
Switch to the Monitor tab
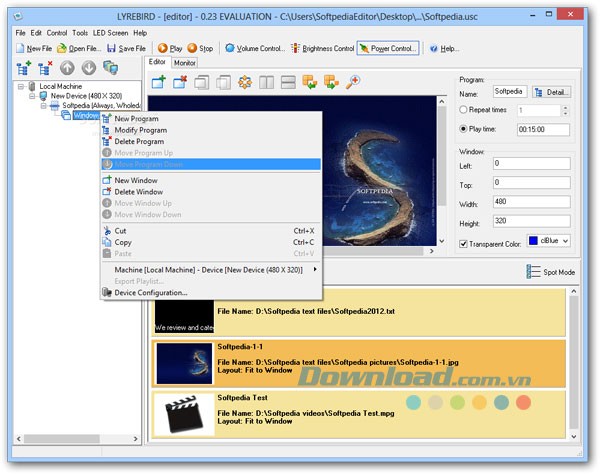185,63
